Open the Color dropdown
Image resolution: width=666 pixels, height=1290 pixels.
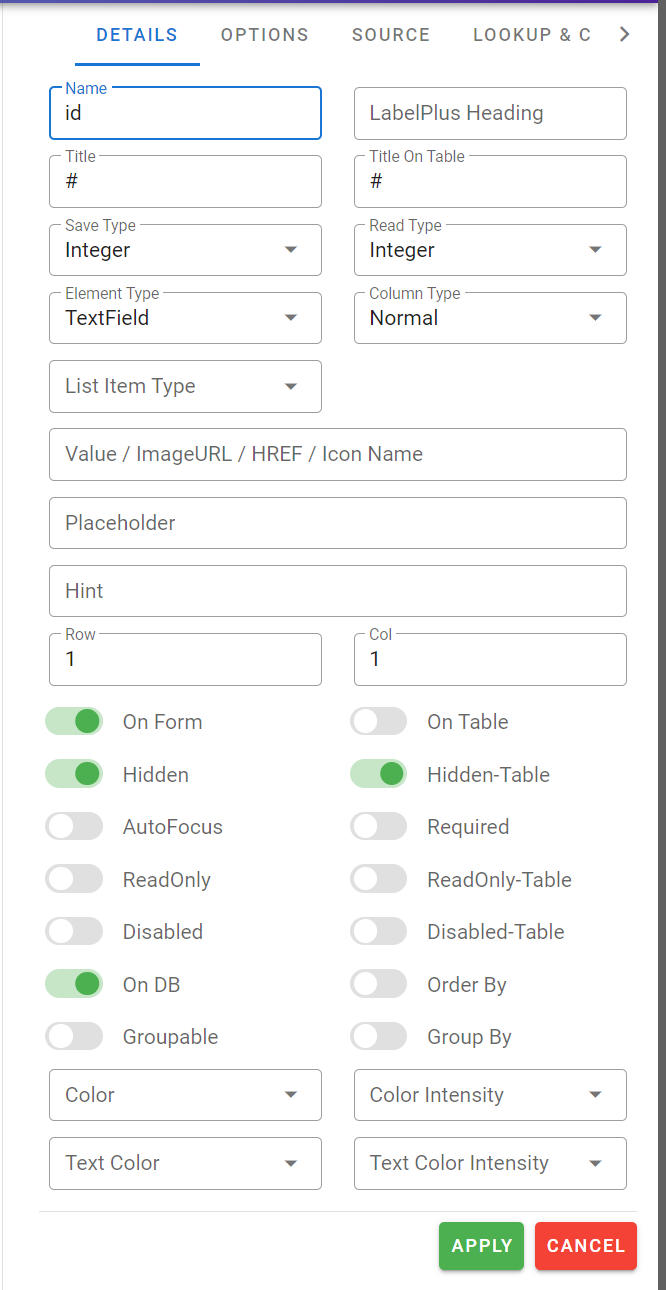pos(185,1095)
